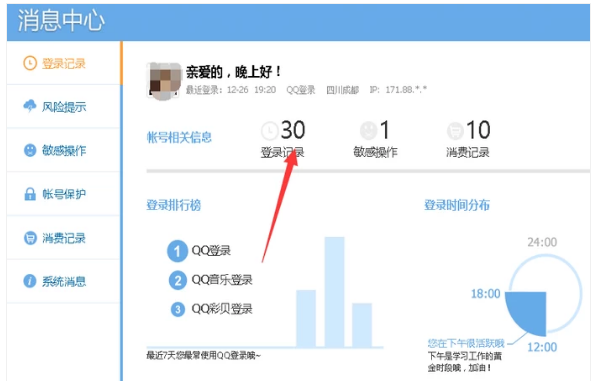
Task: Click the number 3 rank badge for QQ彩贝登录
Action: point(178,309)
